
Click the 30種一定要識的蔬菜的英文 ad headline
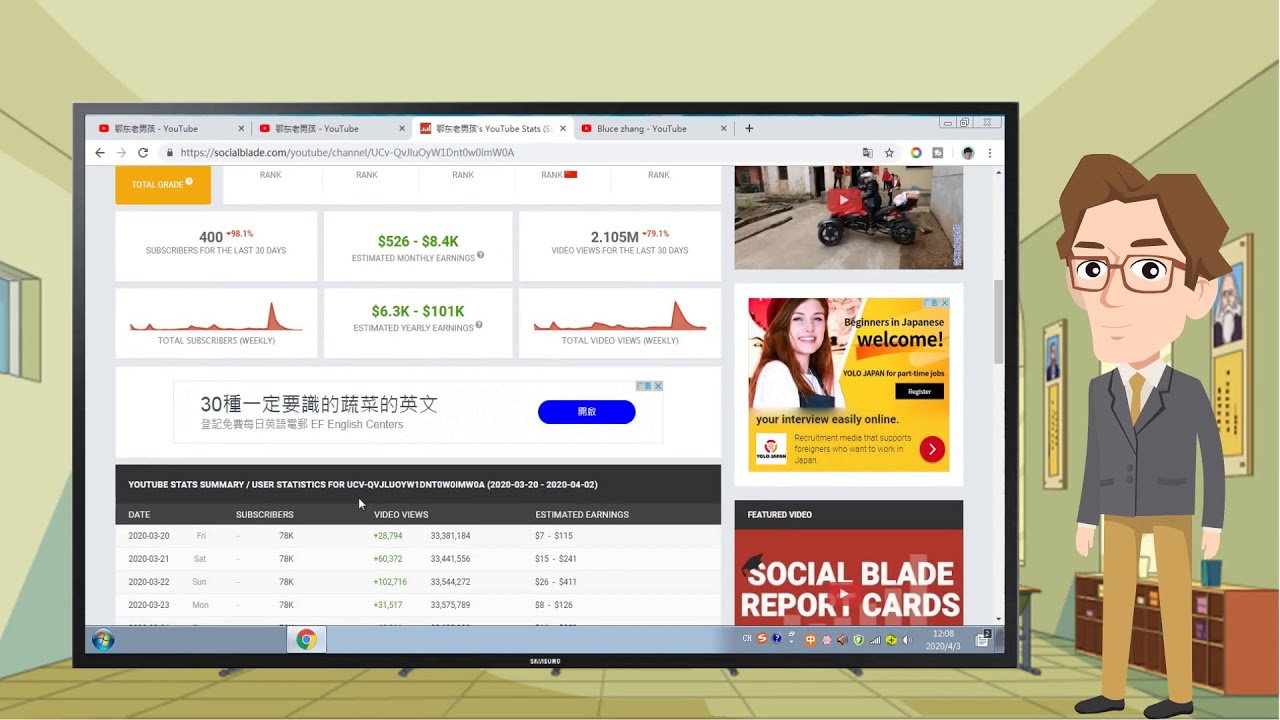click(319, 404)
